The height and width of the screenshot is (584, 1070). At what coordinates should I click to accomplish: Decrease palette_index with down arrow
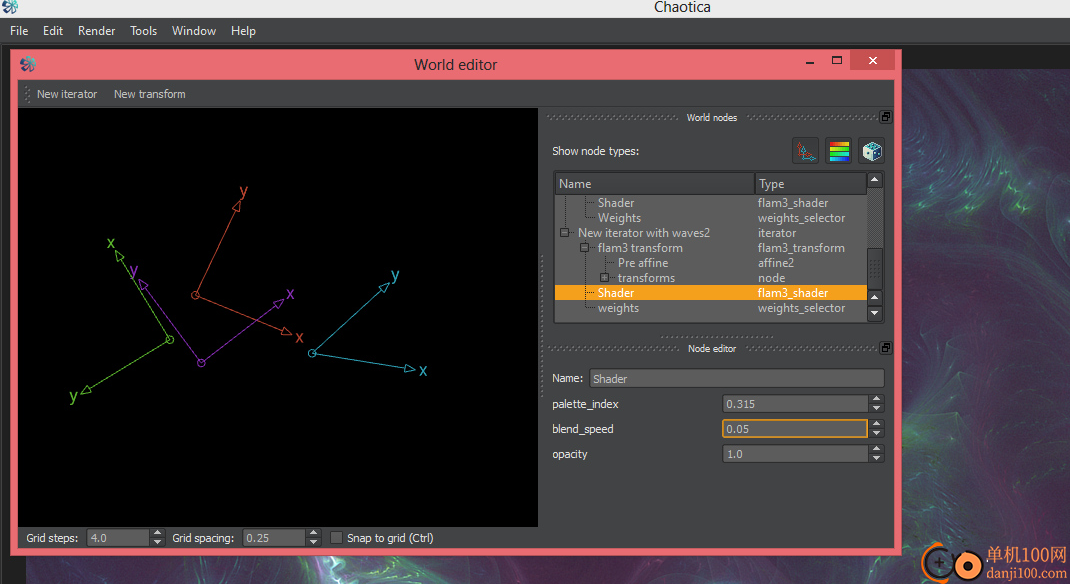(x=877, y=408)
